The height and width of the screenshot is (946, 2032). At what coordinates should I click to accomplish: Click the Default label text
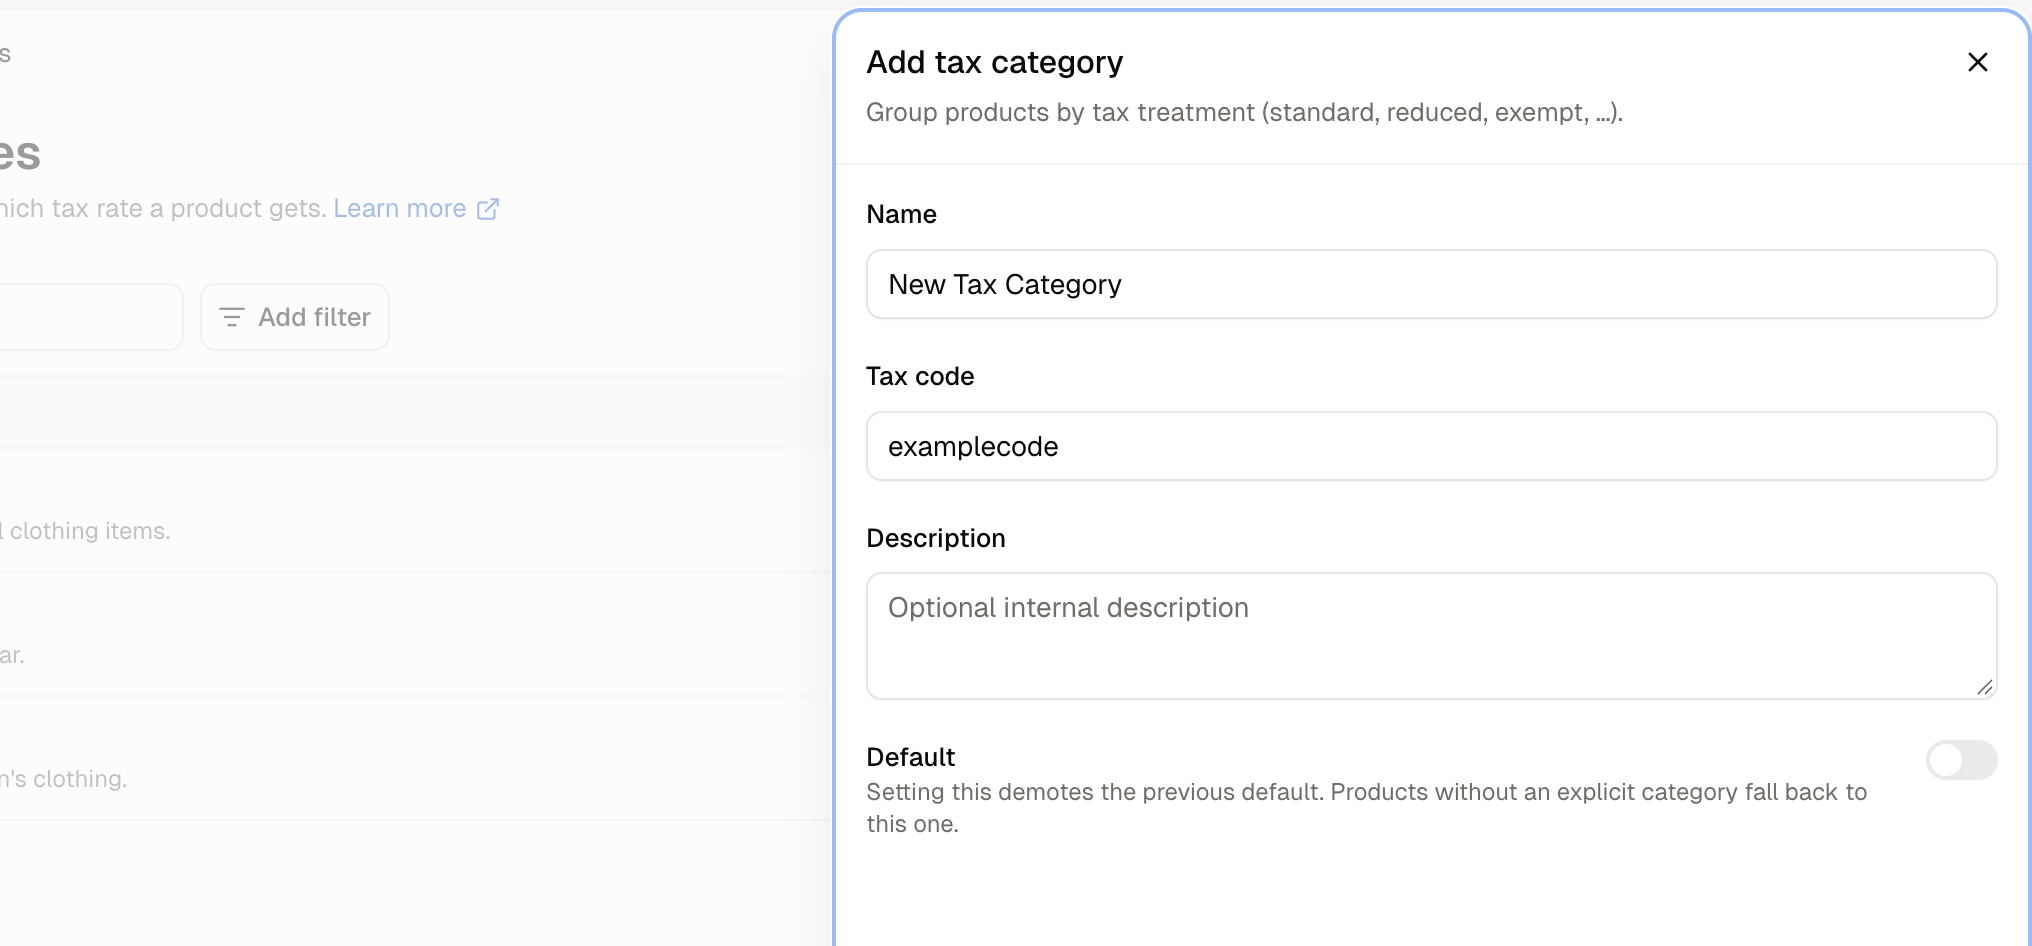click(x=910, y=757)
